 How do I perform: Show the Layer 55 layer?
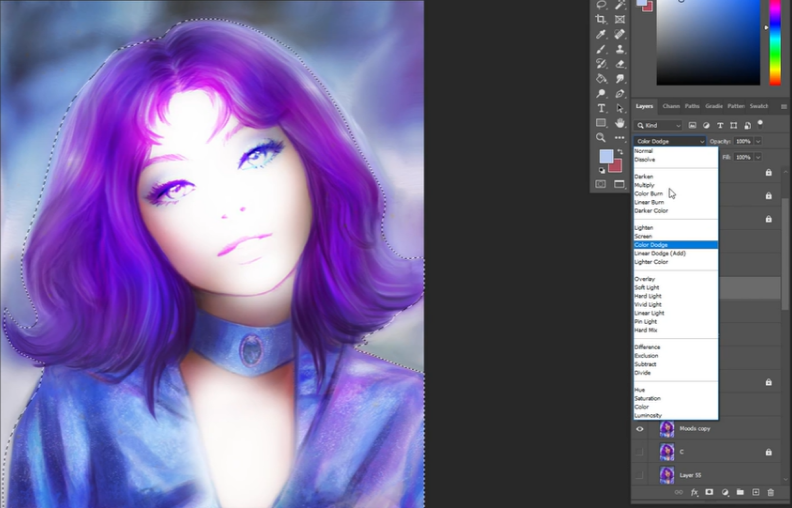pyautogui.click(x=639, y=475)
